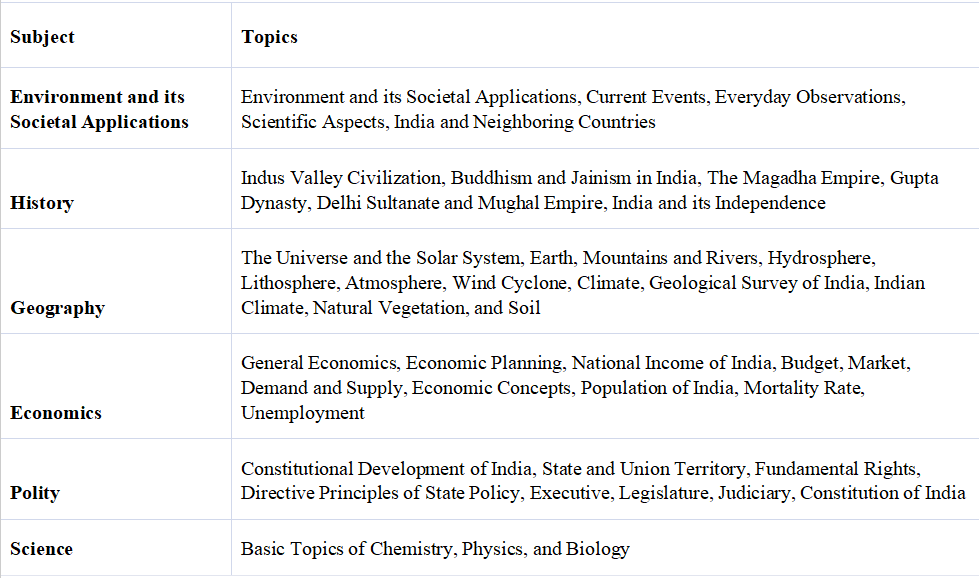979x578 pixels.
Task: Click the Geological Survey of India text
Action: [x=757, y=283]
